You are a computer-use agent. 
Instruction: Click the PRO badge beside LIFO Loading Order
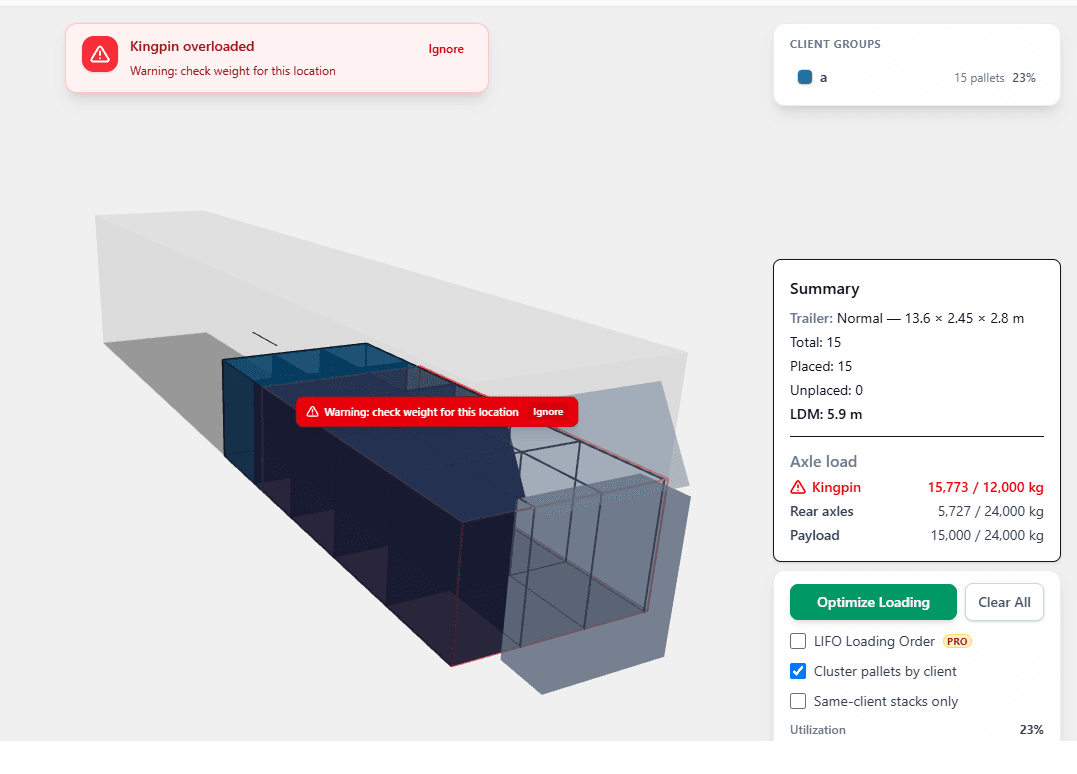point(957,641)
